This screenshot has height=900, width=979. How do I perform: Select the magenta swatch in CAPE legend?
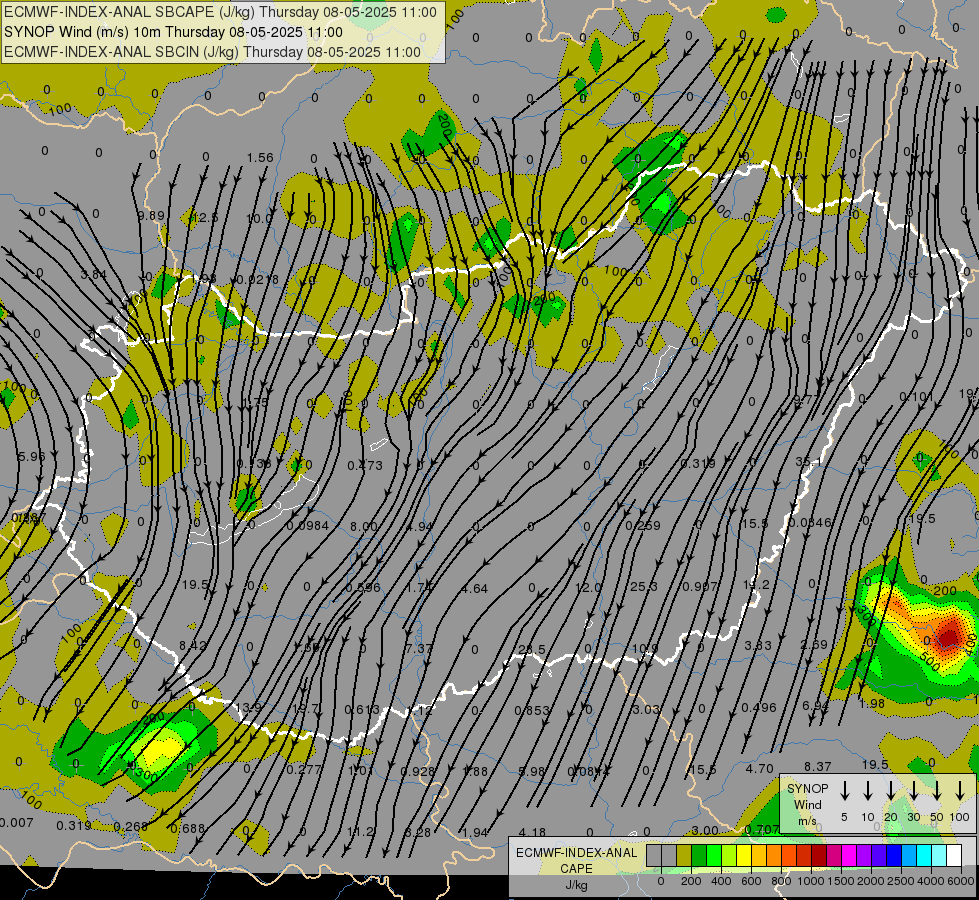(x=849, y=856)
